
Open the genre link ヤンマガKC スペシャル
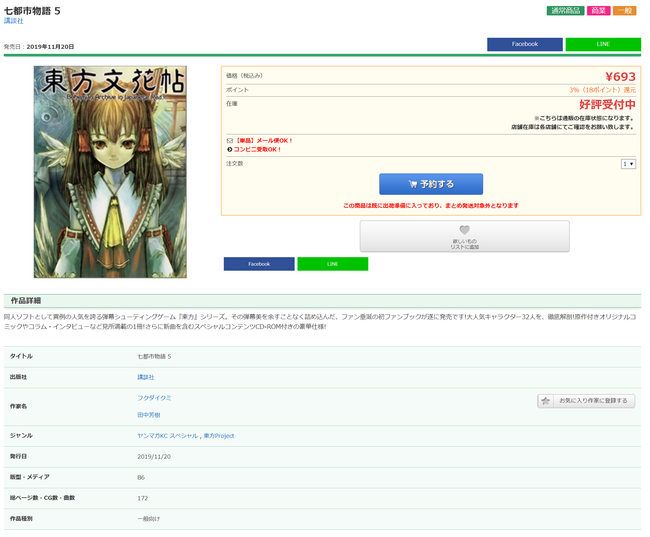(167, 436)
